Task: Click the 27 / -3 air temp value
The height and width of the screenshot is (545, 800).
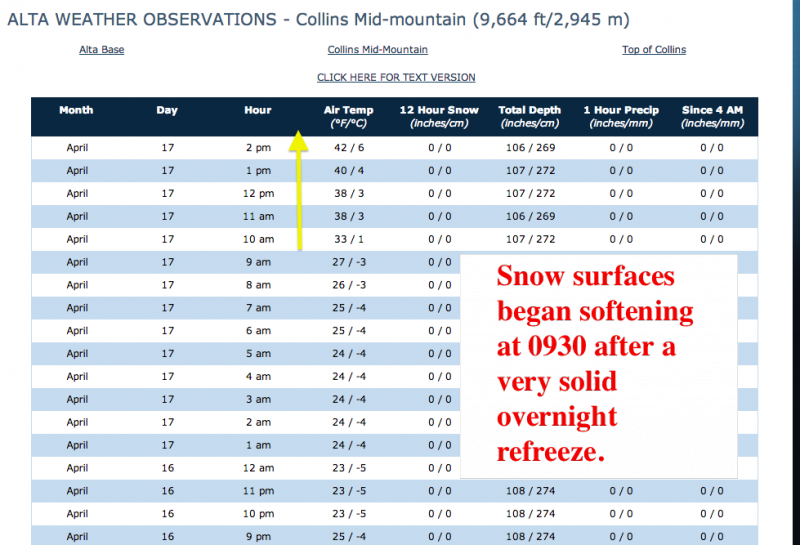Action: point(349,262)
